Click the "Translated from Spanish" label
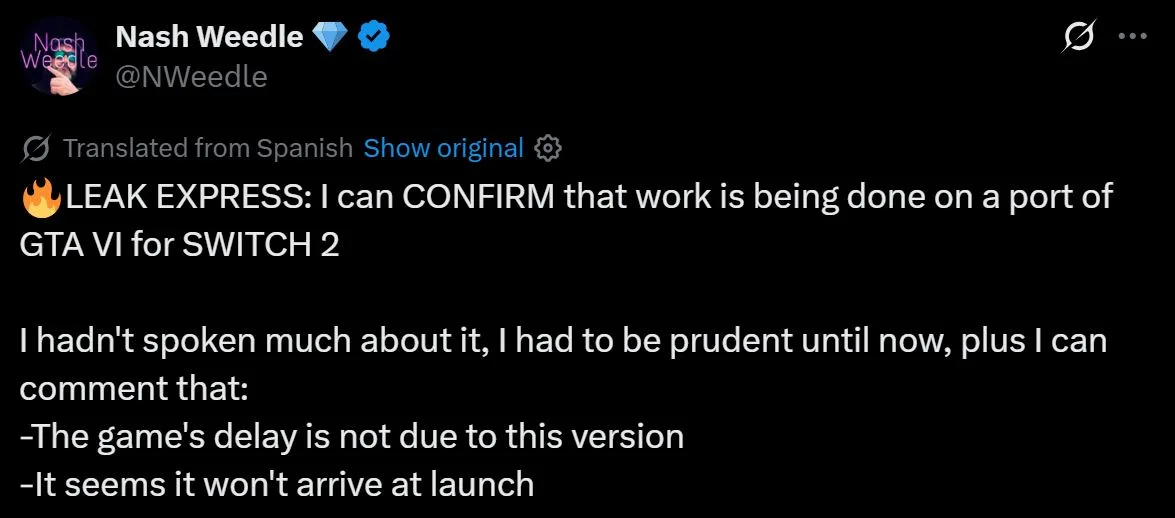 coord(208,149)
